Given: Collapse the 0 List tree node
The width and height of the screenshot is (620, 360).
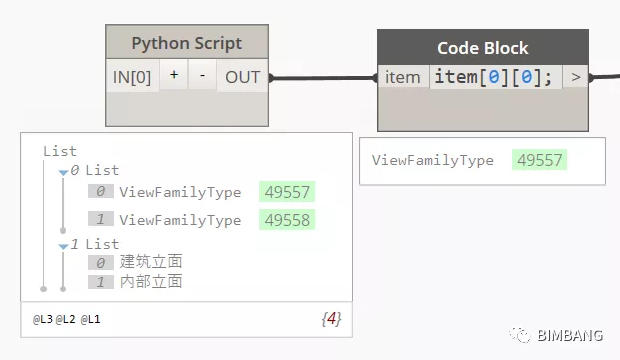Looking at the screenshot, I should pos(63,172).
